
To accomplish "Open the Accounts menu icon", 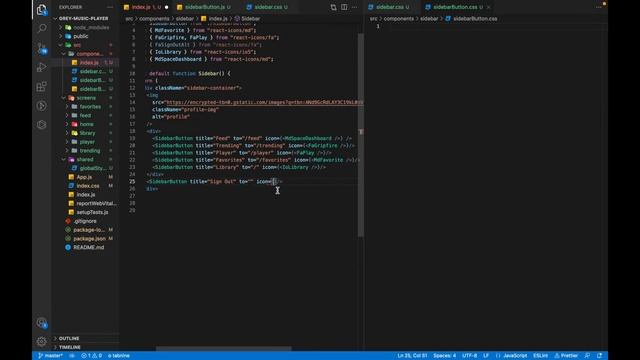I will click(x=42, y=323).
